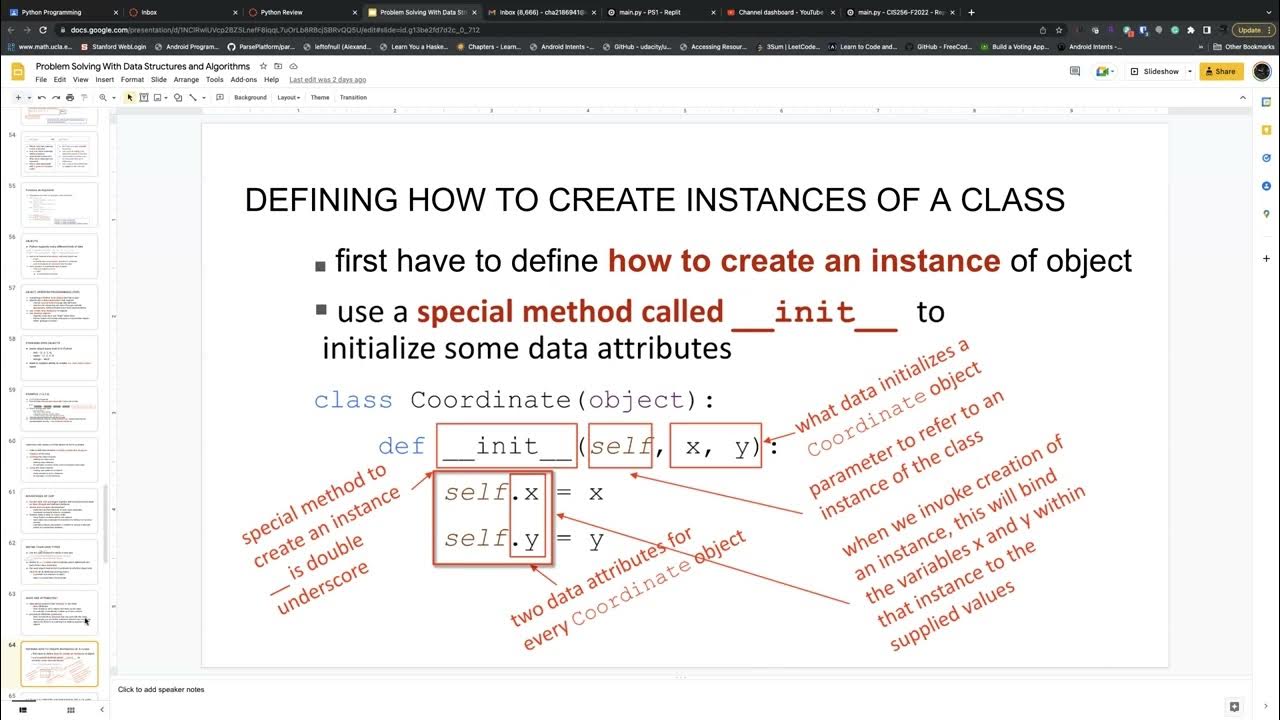This screenshot has height=720, width=1280.
Task: Open the Arrange menu
Action: tap(186, 79)
